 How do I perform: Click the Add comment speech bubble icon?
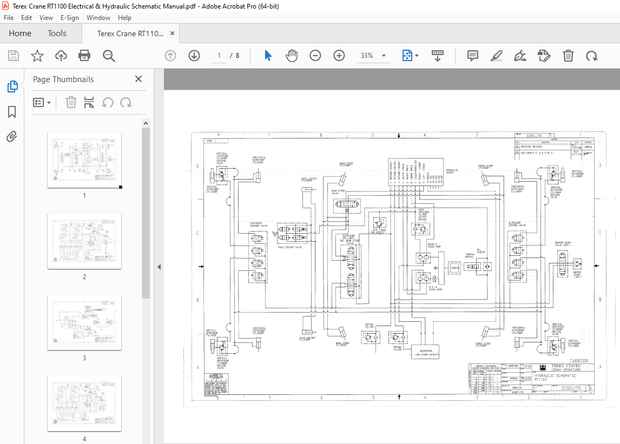click(x=473, y=56)
